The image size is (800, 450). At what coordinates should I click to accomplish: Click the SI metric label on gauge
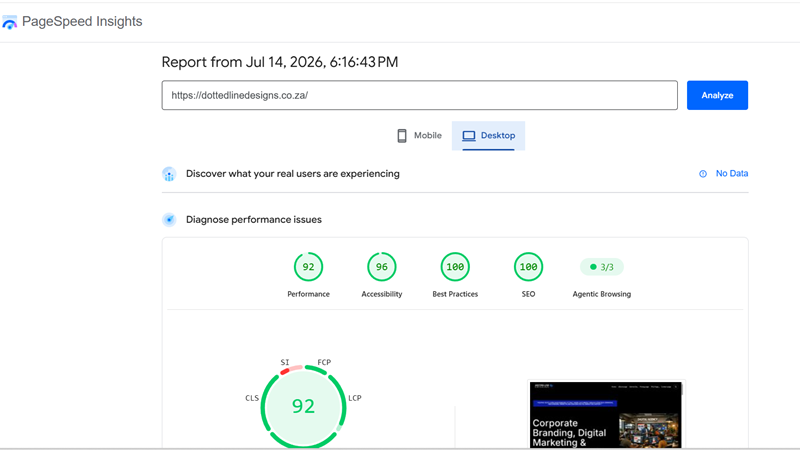click(285, 362)
